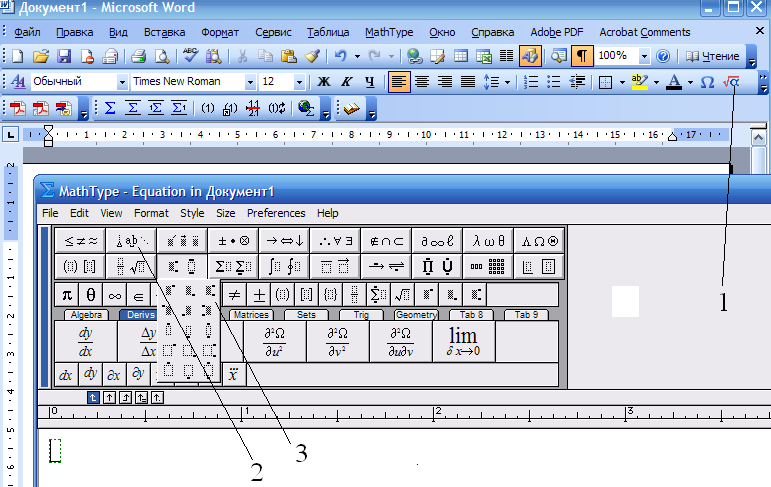Click the Sets tab button

pyautogui.click(x=306, y=315)
